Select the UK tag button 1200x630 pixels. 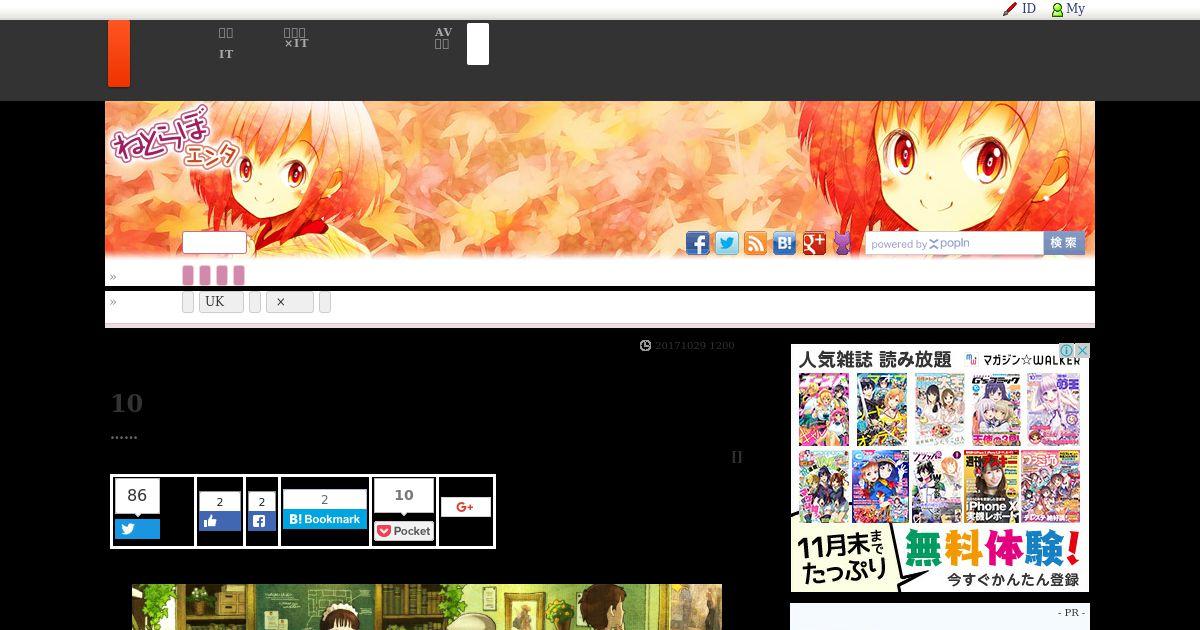pyautogui.click(x=221, y=302)
